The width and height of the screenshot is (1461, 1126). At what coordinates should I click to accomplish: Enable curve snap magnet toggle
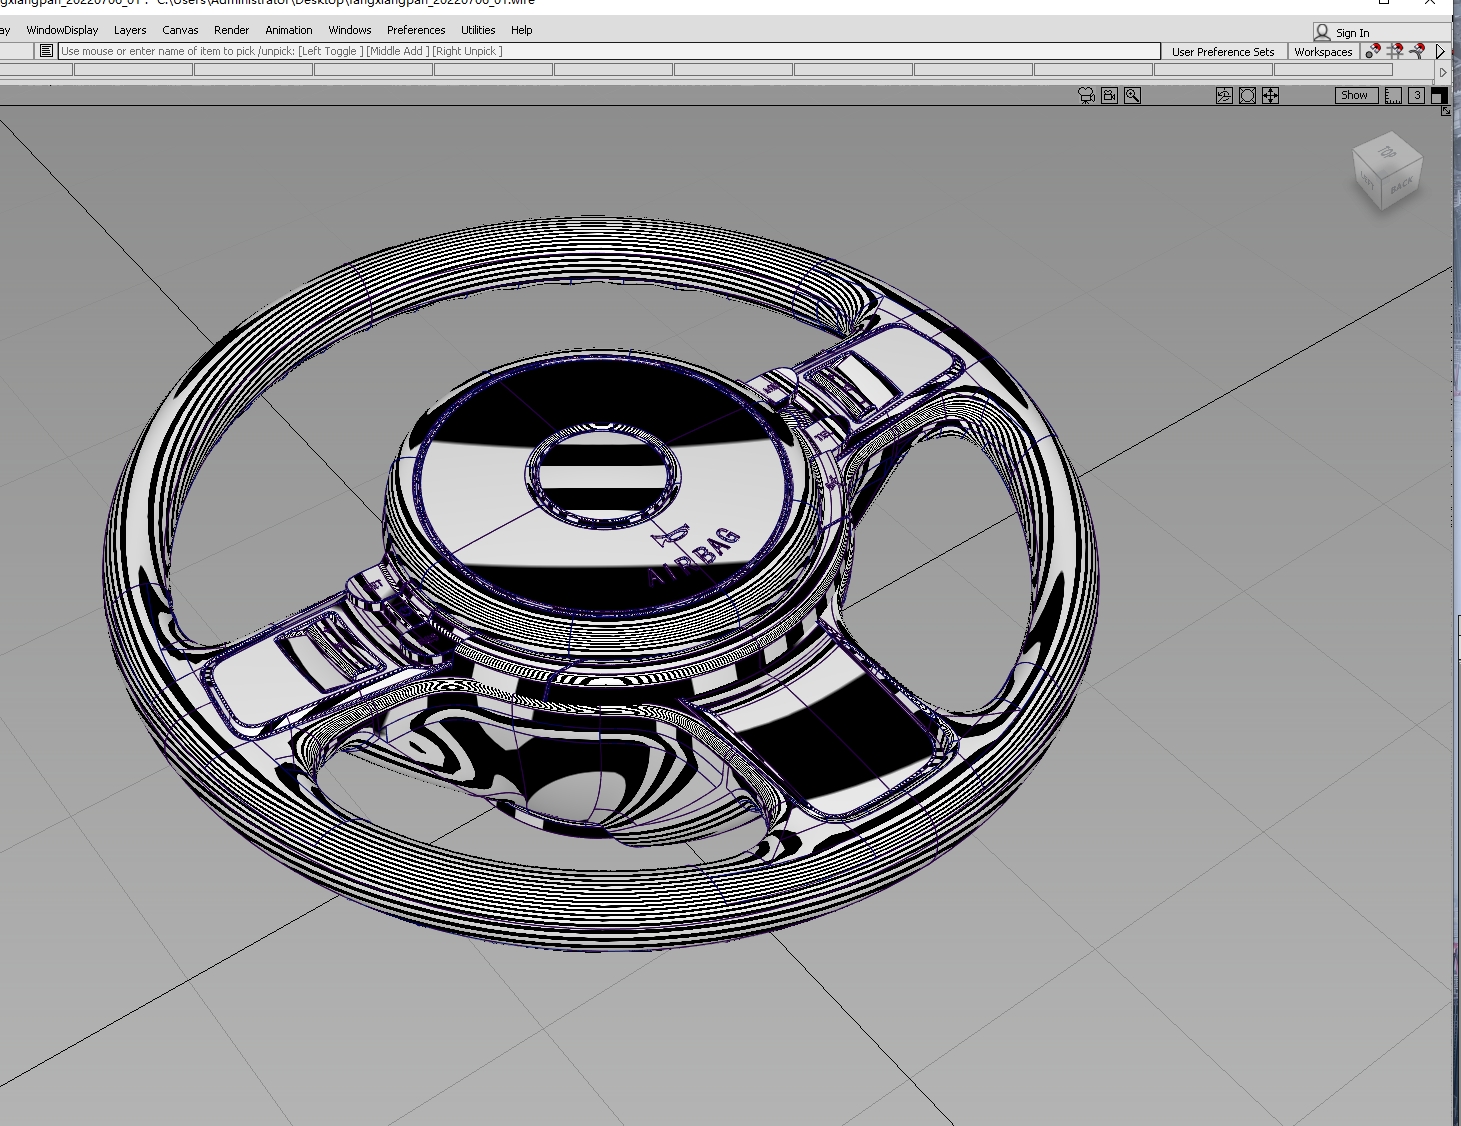[1417, 51]
